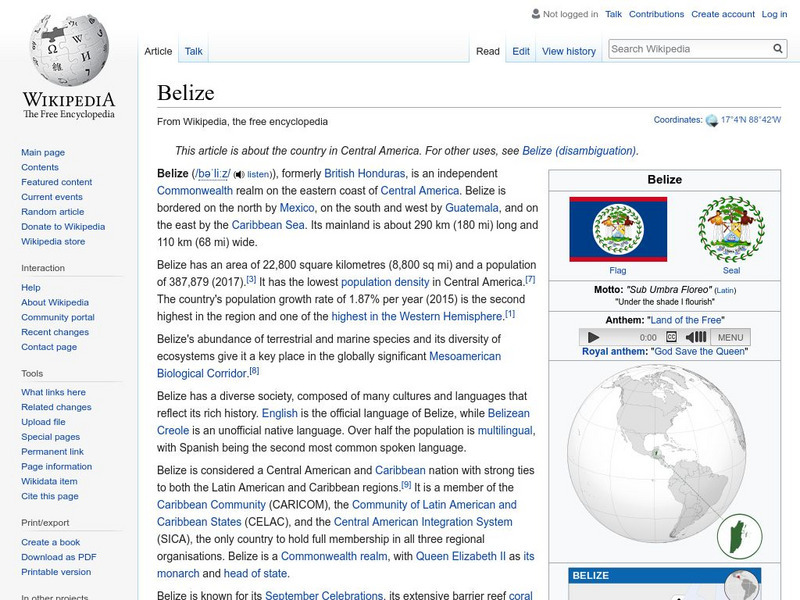Open the Belize disambiguation link

[x=577, y=150]
